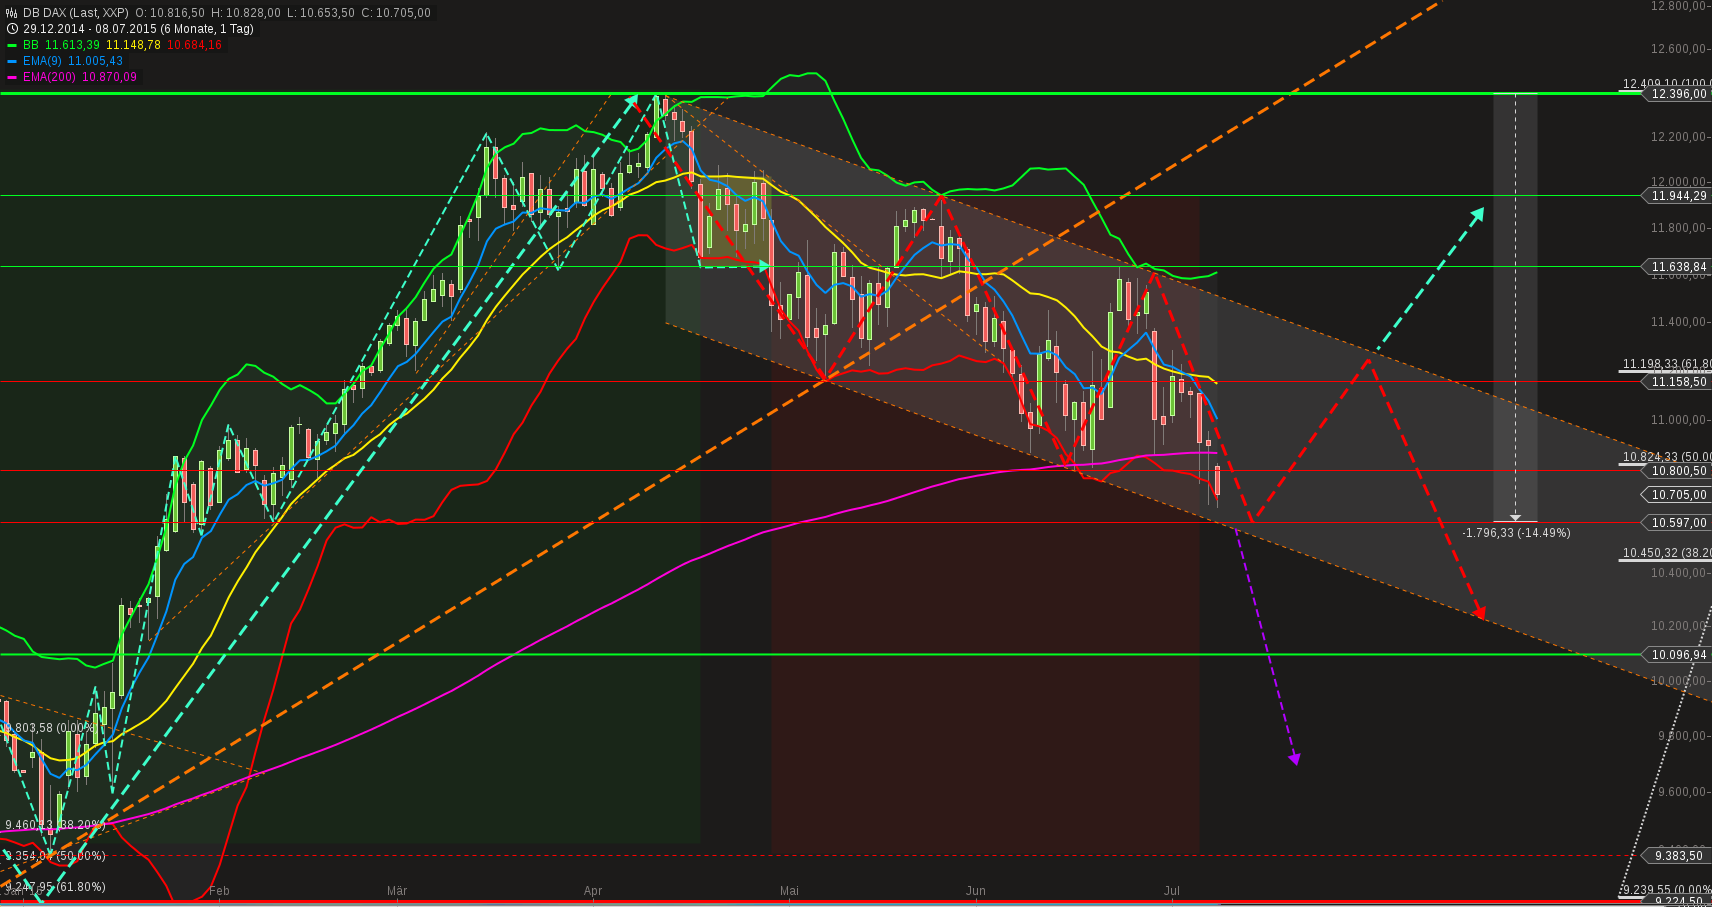Click the 10.800,50 price level tag
1712x907 pixels.
[1677, 471]
